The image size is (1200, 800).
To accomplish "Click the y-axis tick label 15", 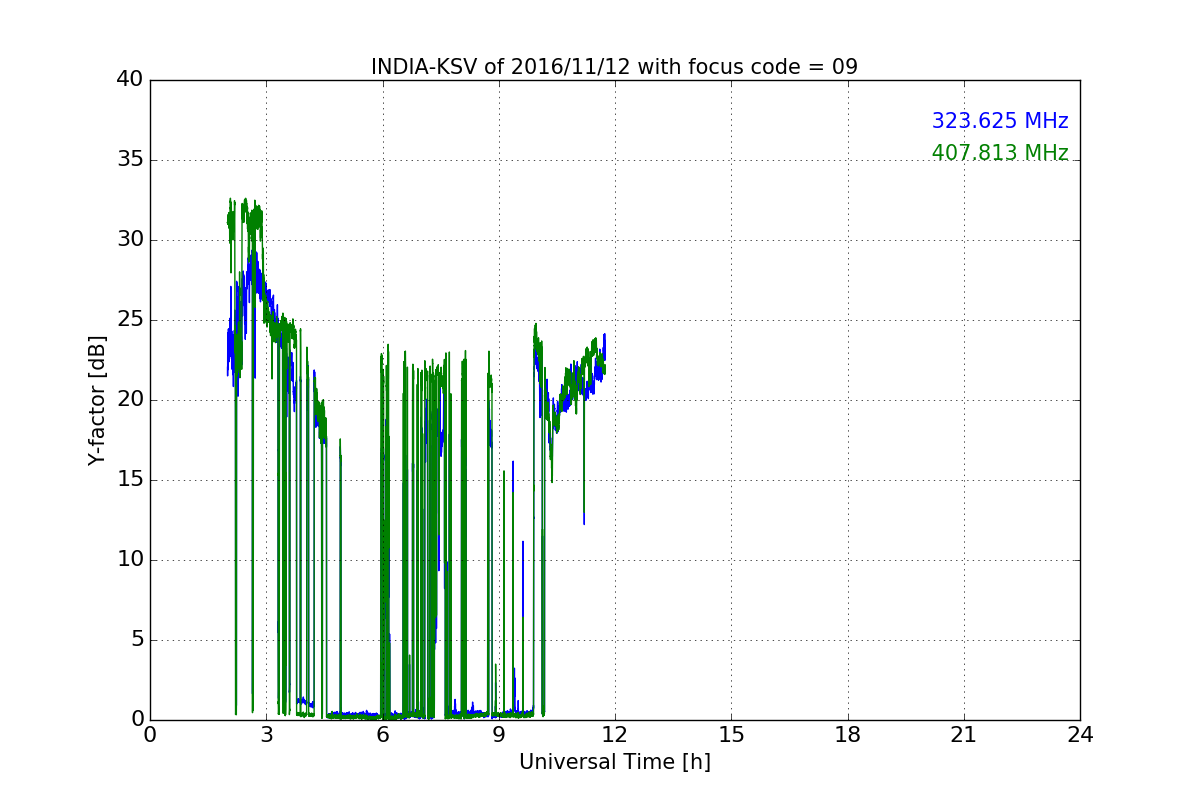I will coord(130,480).
